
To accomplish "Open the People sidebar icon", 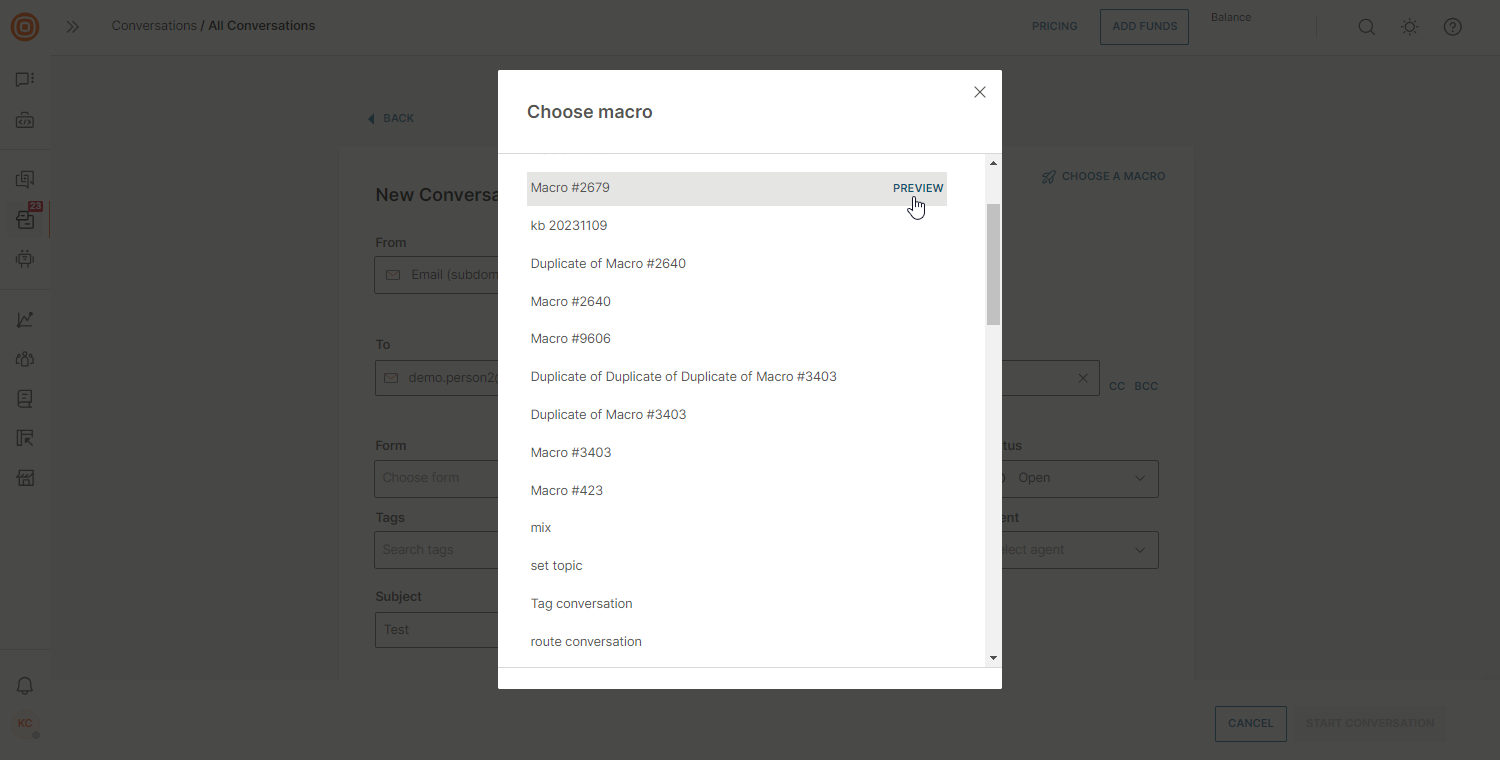I will [x=25, y=359].
